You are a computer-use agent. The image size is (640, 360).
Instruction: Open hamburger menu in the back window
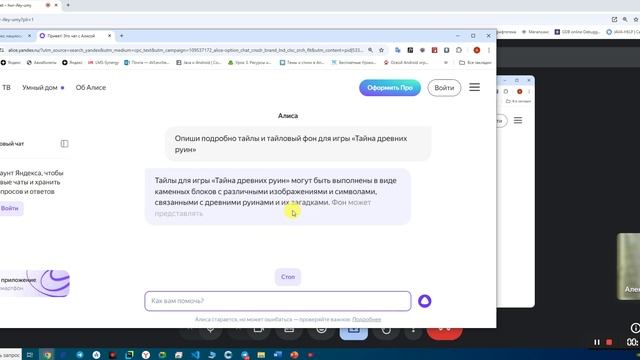pyautogui.click(x=518, y=120)
